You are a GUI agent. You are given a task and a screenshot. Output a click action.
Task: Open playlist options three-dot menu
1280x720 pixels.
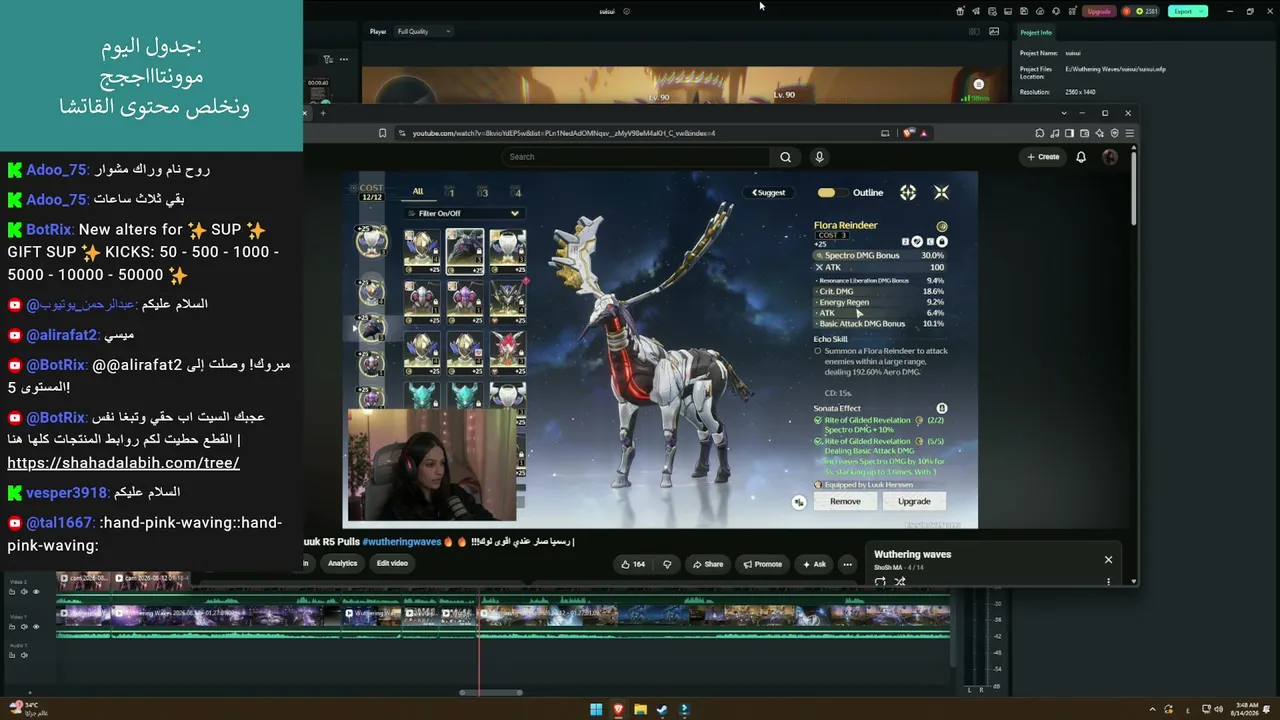point(1108,581)
